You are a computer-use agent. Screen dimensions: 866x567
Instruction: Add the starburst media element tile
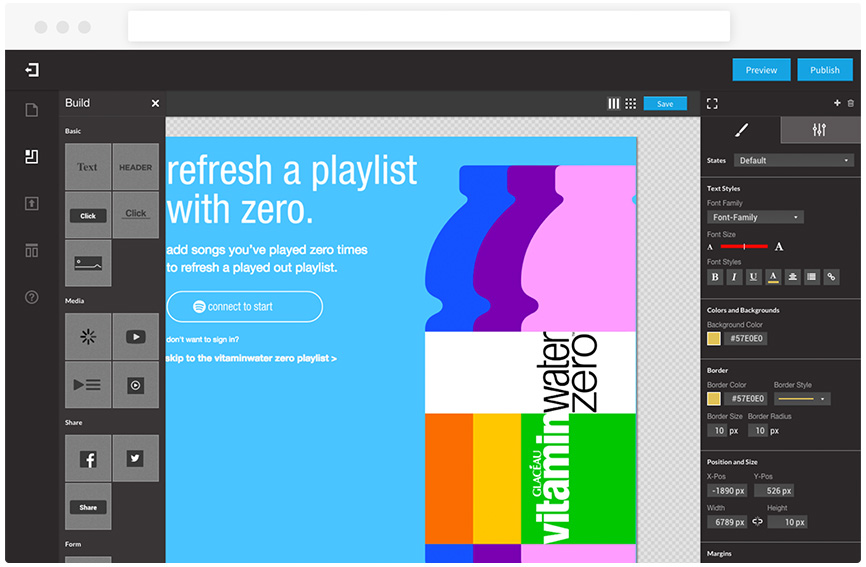point(88,337)
